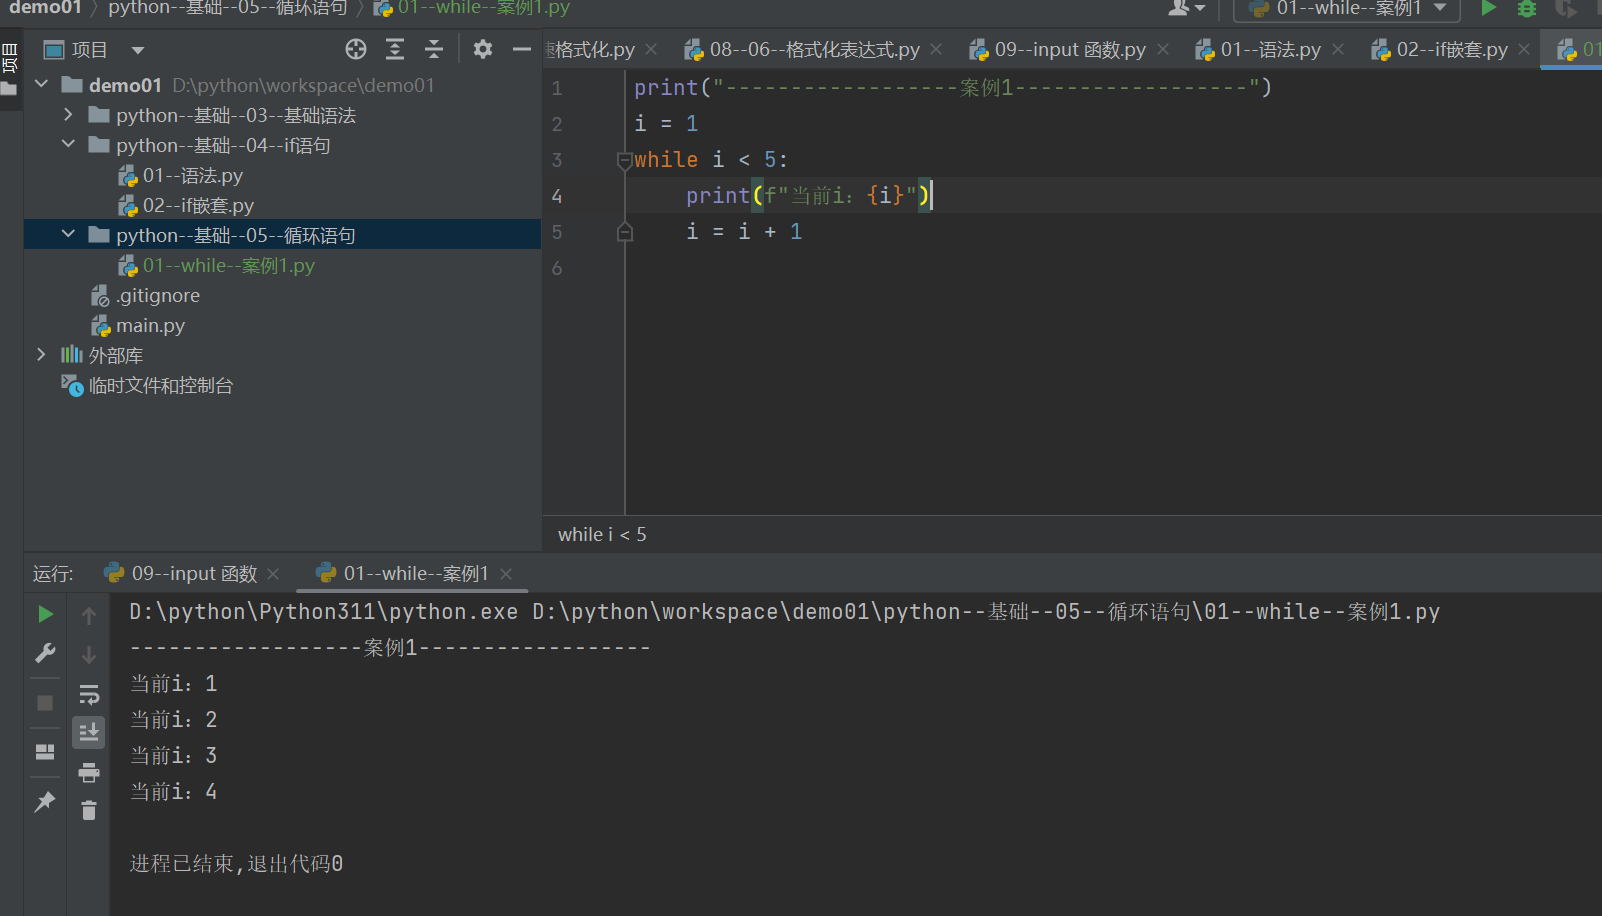Hide the project tool window
This screenshot has width=1602, height=916.
522,49
